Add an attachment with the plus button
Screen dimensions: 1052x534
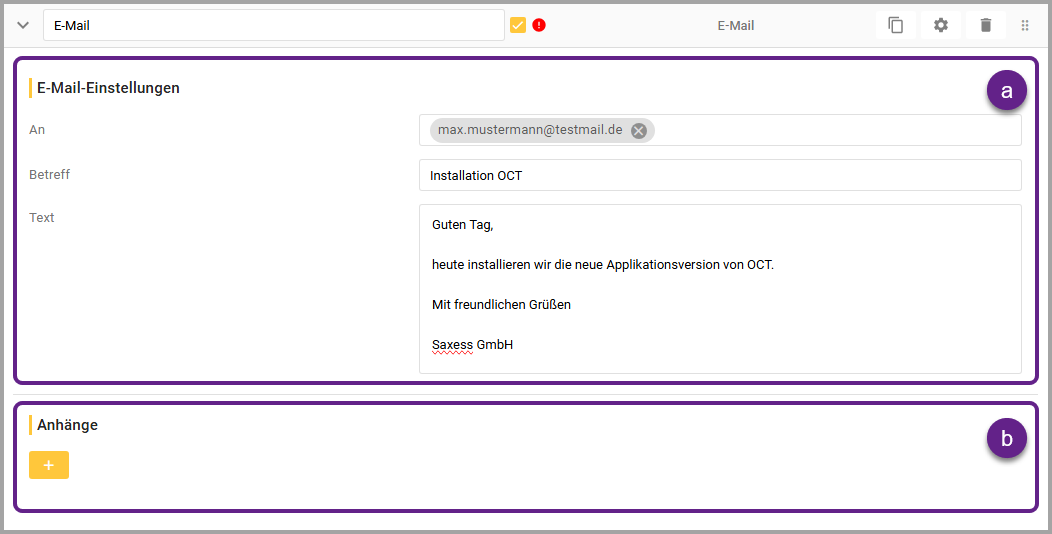pyautogui.click(x=49, y=465)
